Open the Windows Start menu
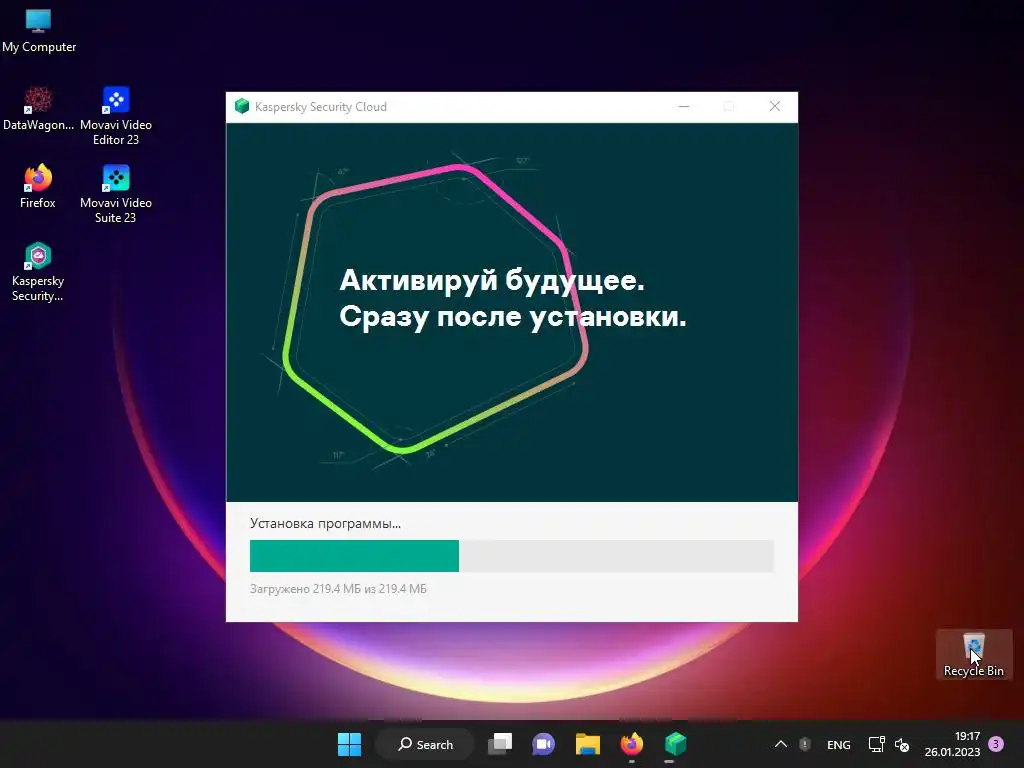 pos(349,744)
